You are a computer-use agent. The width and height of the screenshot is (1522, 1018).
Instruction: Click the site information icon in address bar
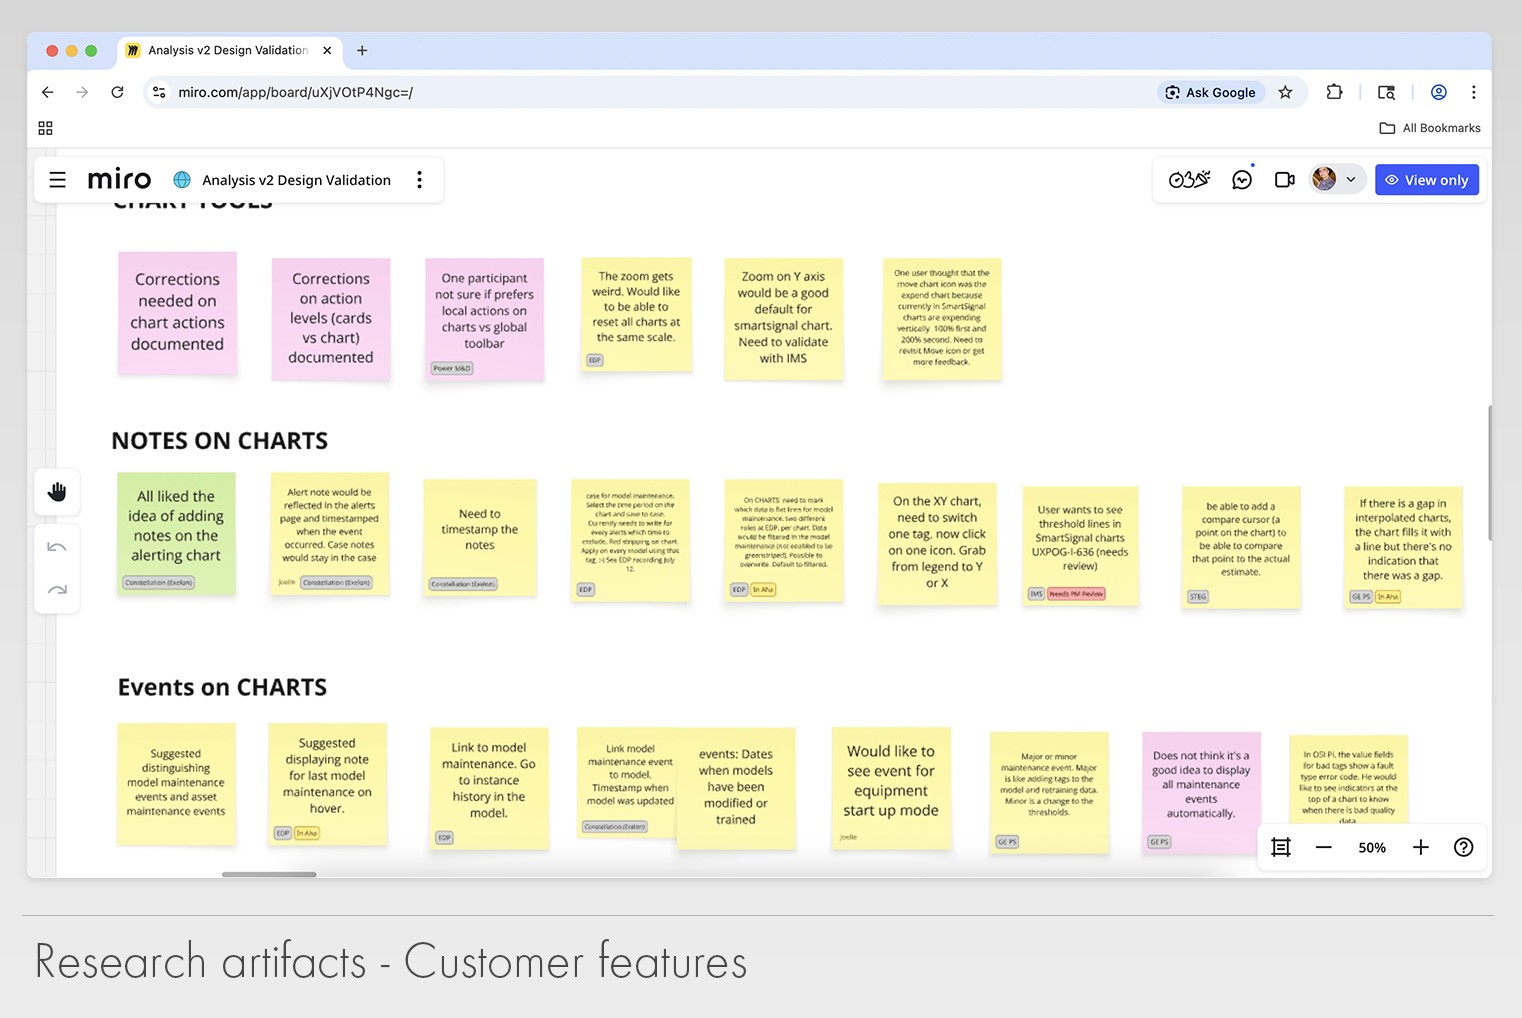point(158,92)
